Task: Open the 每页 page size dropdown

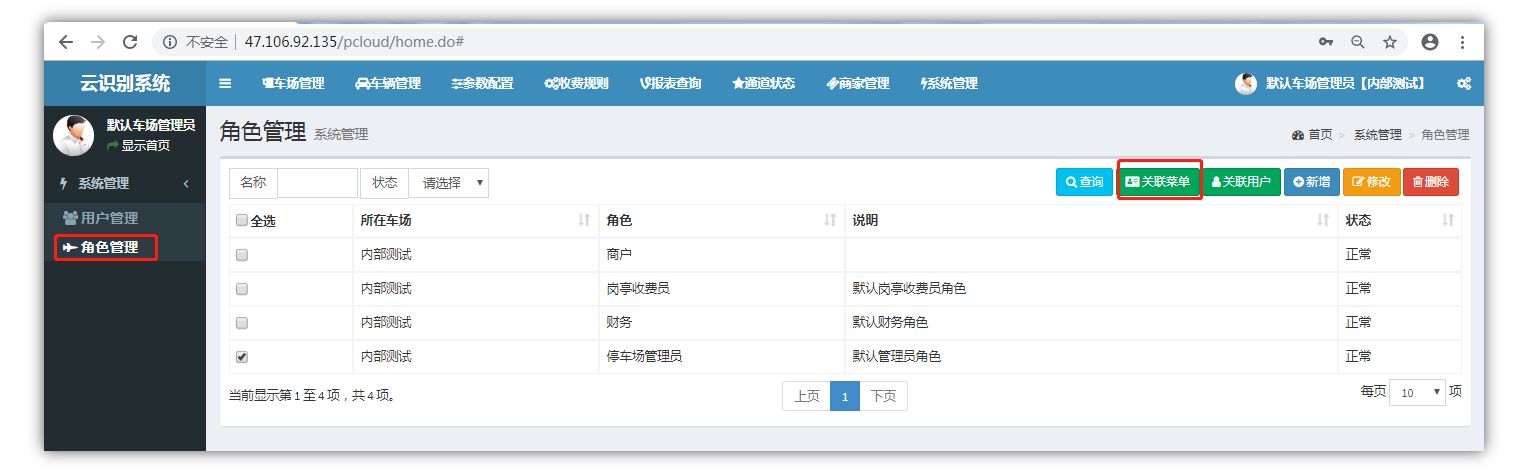Action: (1417, 393)
